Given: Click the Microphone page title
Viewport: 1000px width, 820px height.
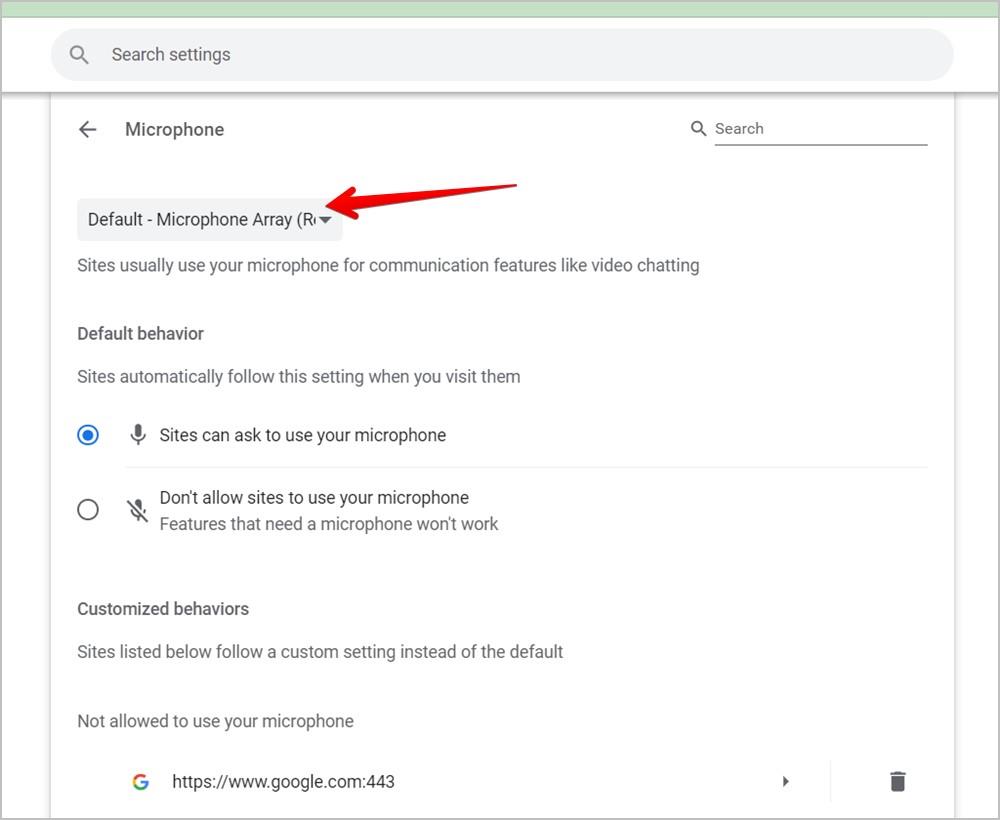Looking at the screenshot, I should click(x=175, y=129).
